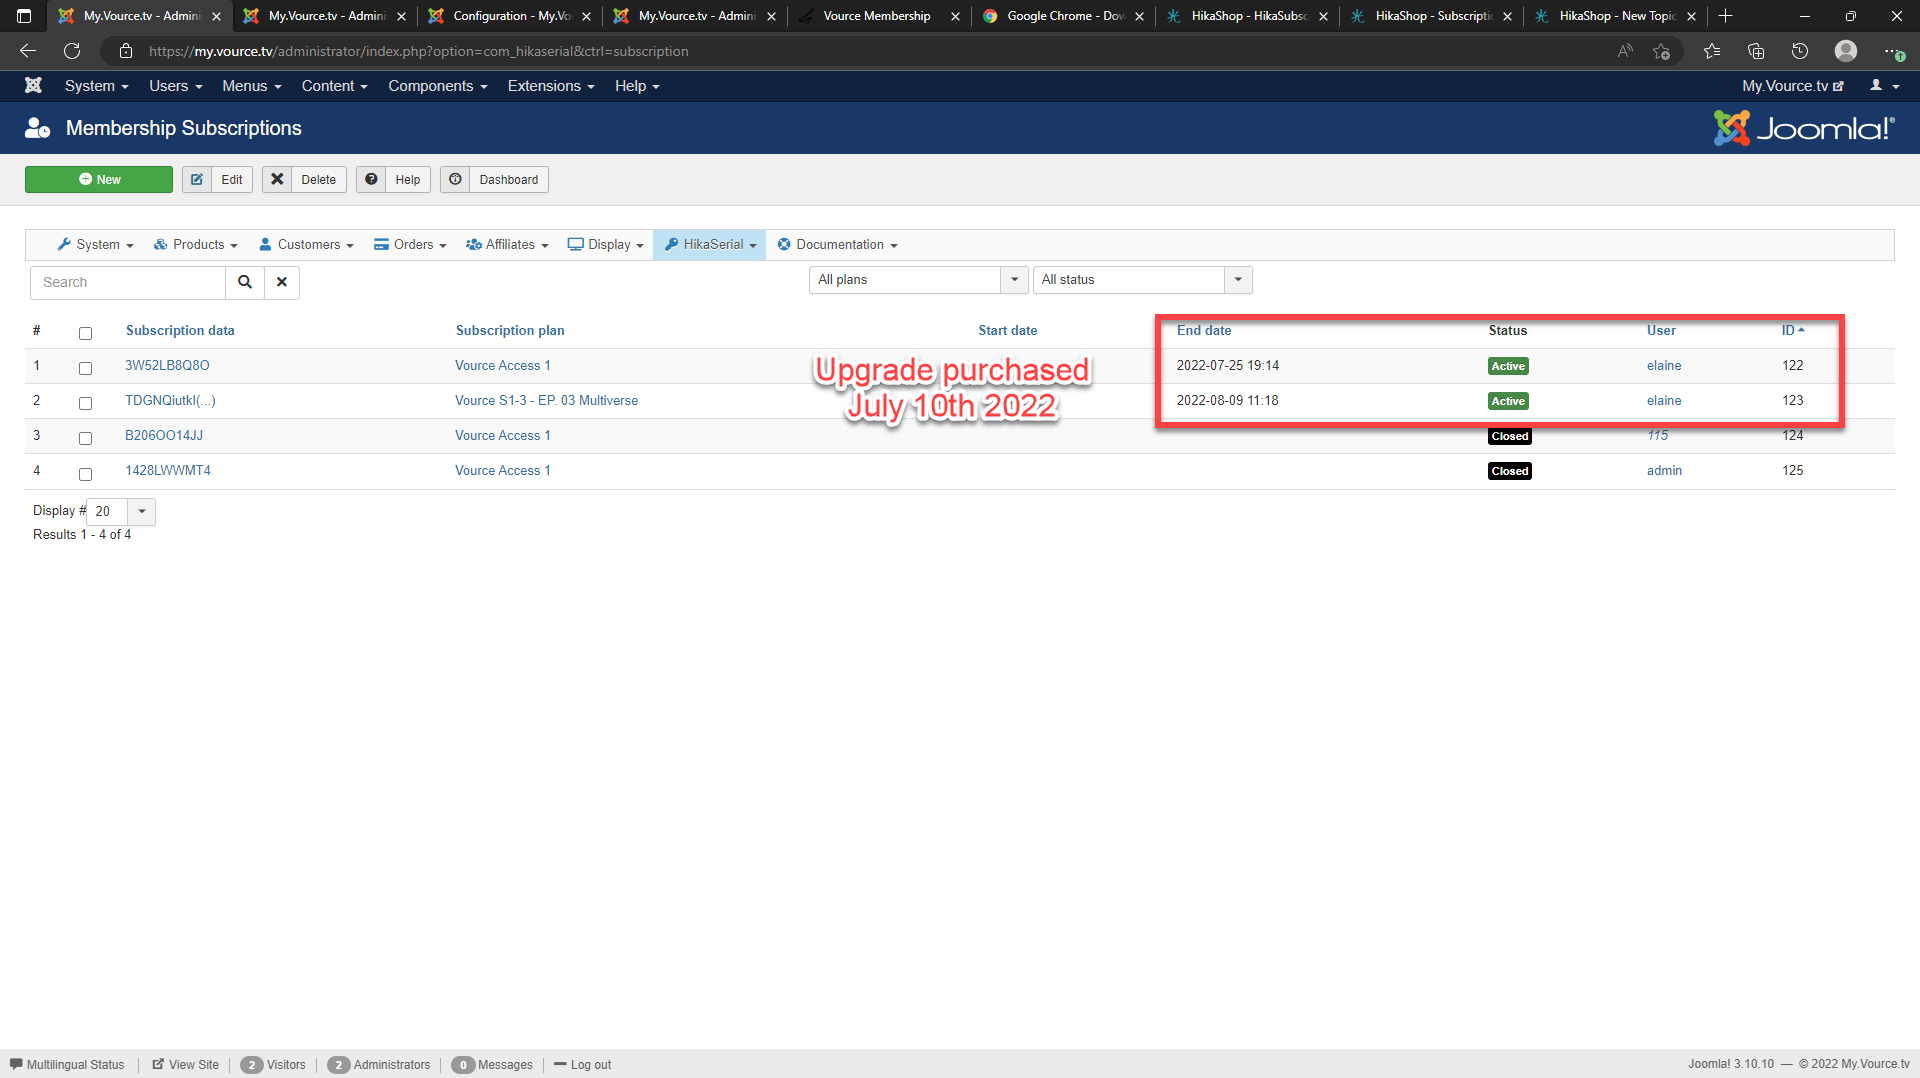Sort by the ID column header
The height and width of the screenshot is (1078, 1920).
pyautogui.click(x=1793, y=331)
